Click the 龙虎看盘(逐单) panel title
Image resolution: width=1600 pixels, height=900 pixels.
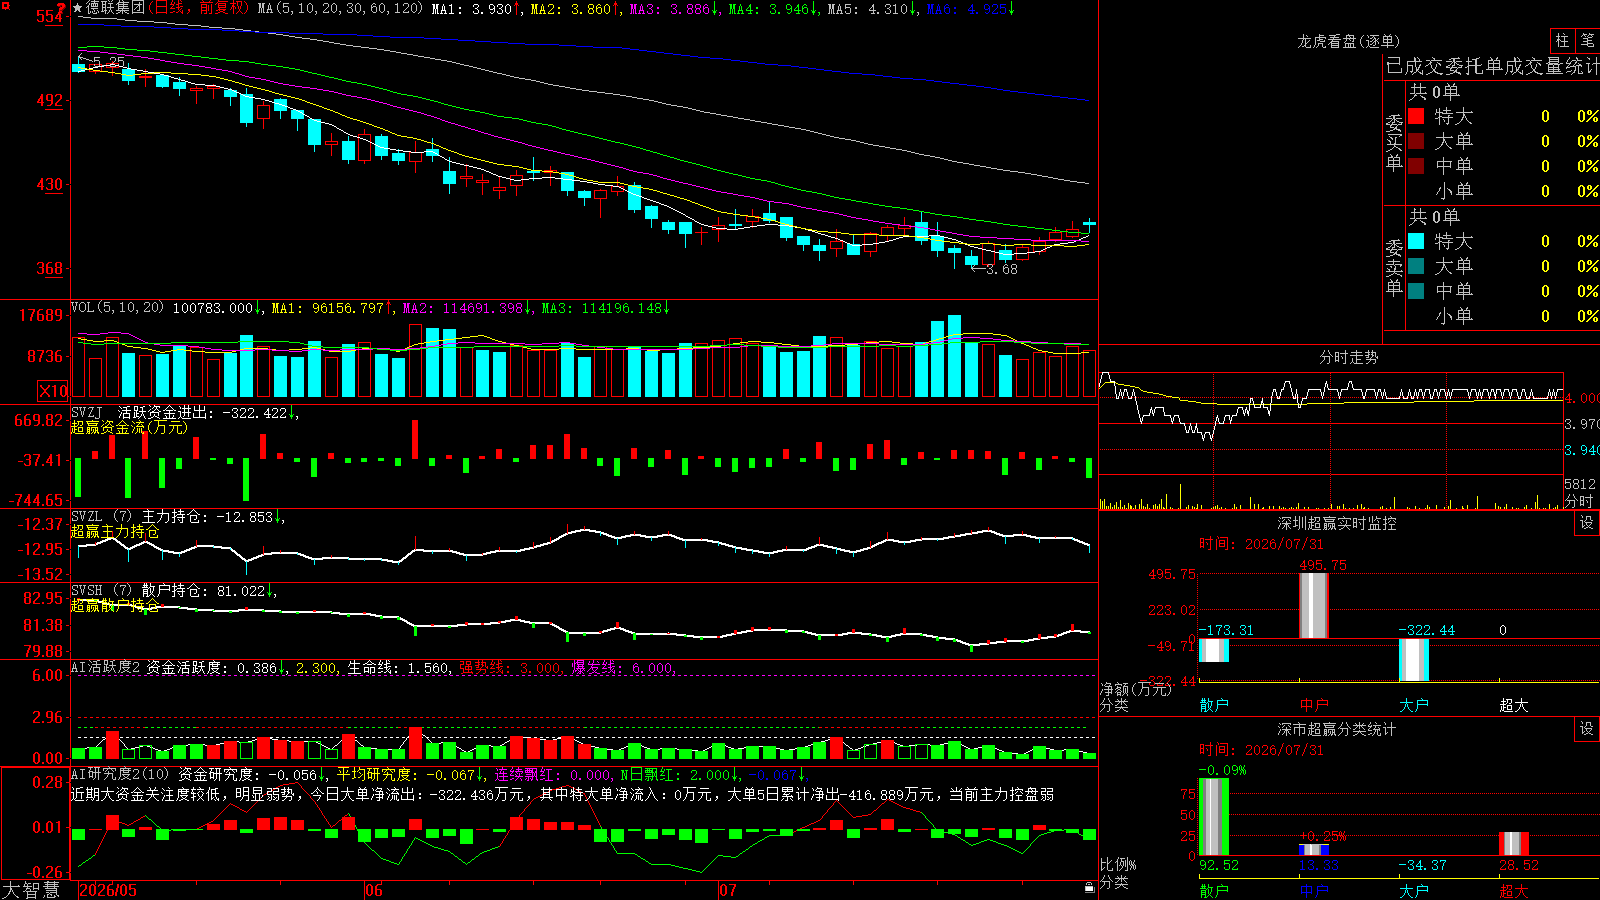point(1348,41)
